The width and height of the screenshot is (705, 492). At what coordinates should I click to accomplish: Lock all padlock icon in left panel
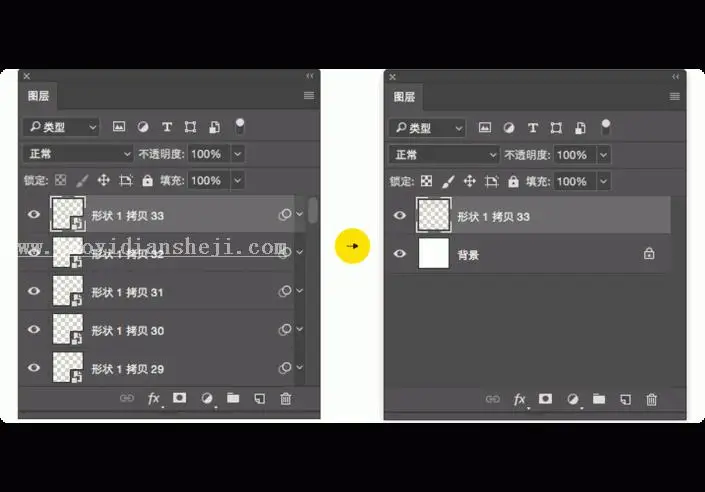[x=147, y=180]
